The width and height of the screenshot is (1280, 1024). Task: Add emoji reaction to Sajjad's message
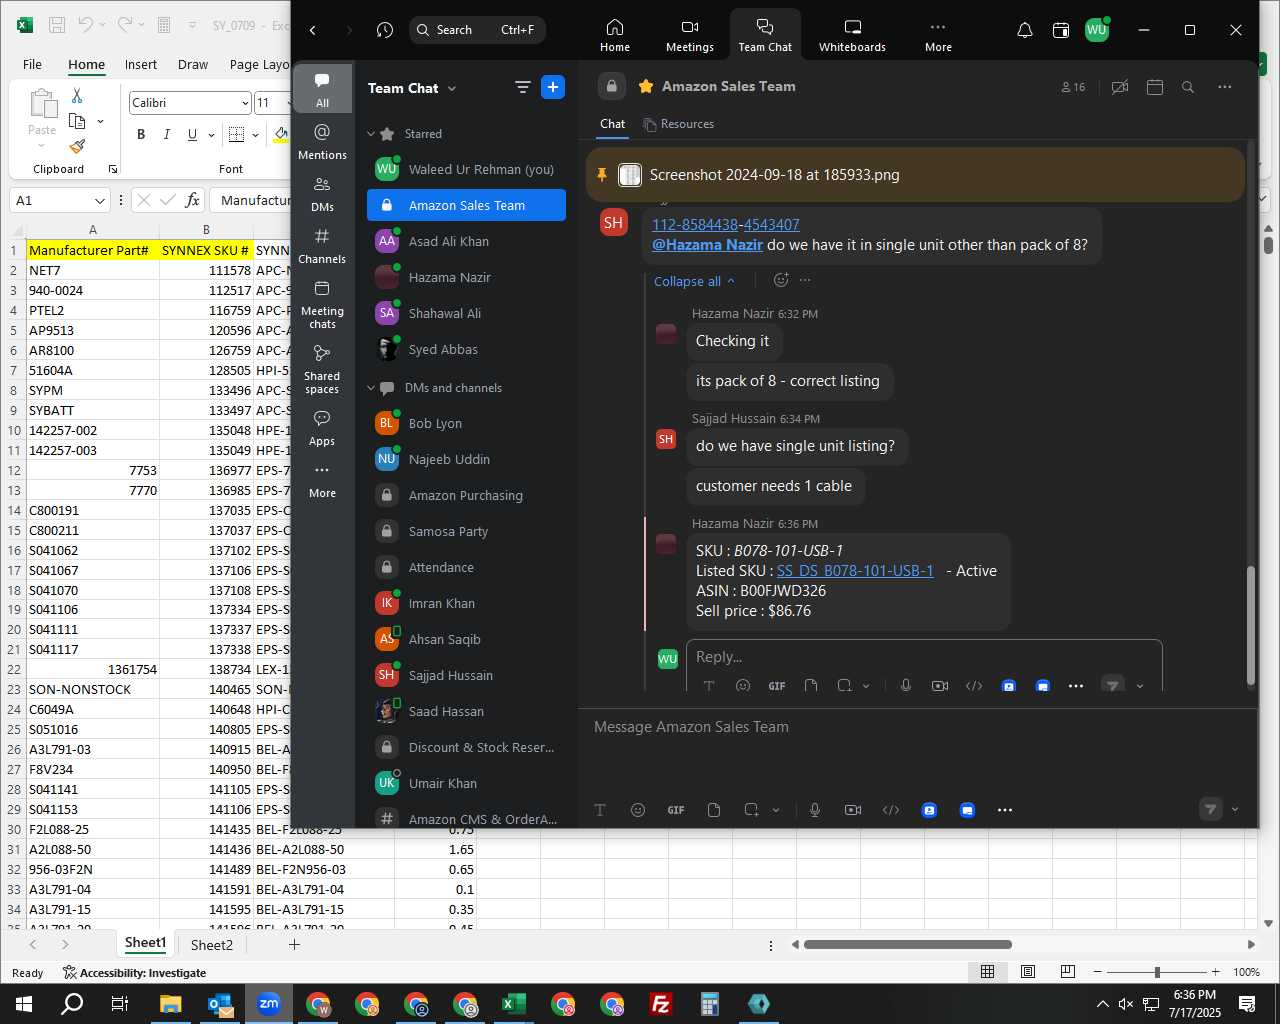pos(781,281)
